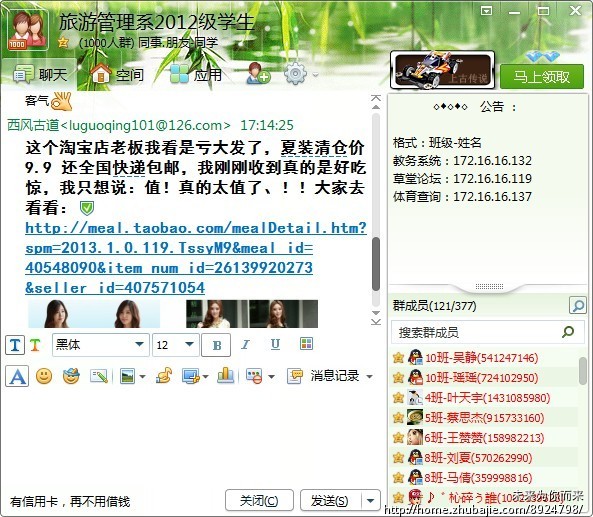Select member 10班-吴静
The width and height of the screenshot is (593, 517).
click(x=484, y=357)
